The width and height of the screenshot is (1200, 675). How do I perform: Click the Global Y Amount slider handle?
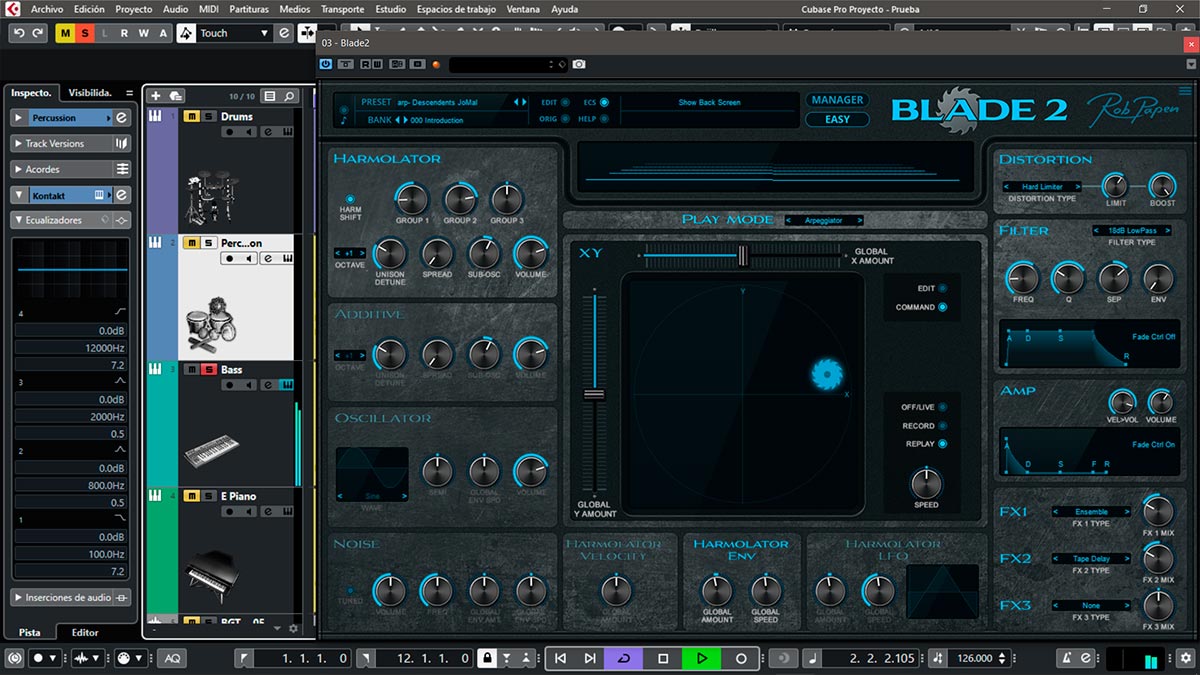594,394
